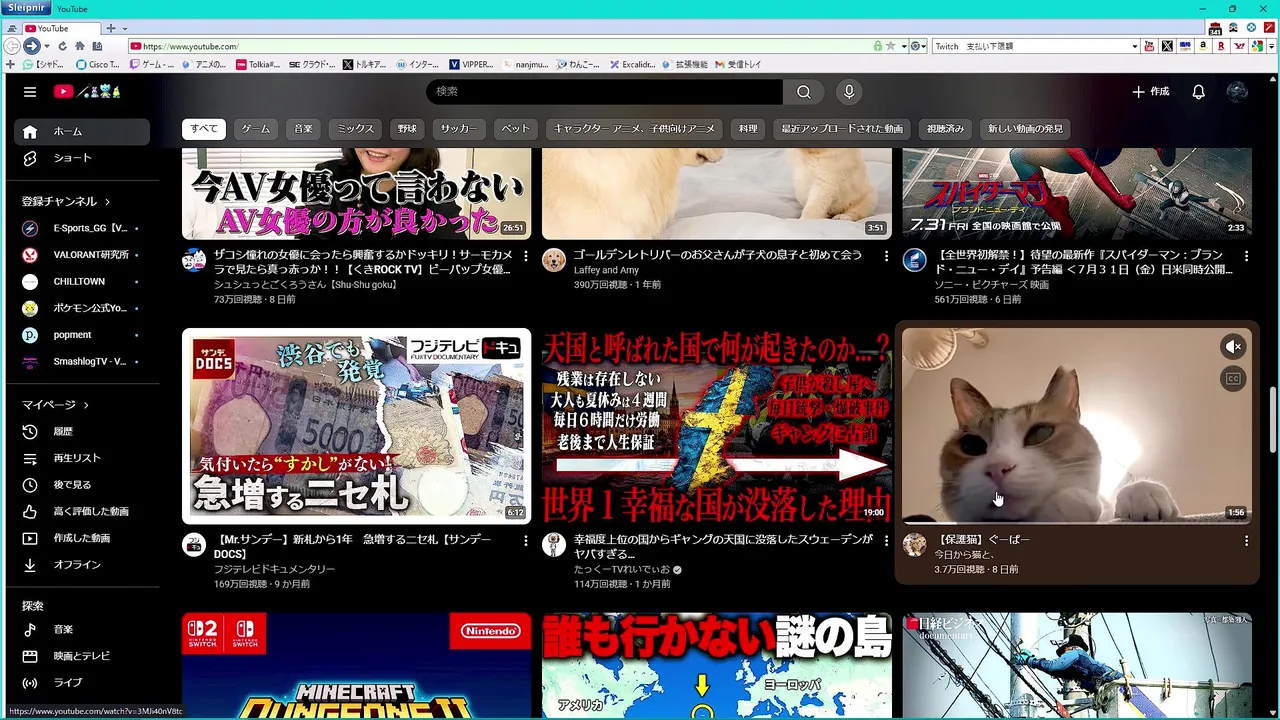Select the ミックス filter chip
This screenshot has width=1280, height=720.
355,129
